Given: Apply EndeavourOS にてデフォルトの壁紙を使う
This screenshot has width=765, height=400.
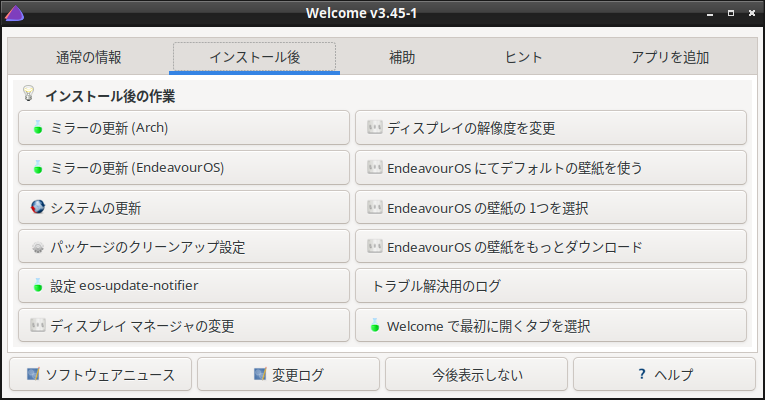Looking at the screenshot, I should pyautogui.click(x=551, y=168).
